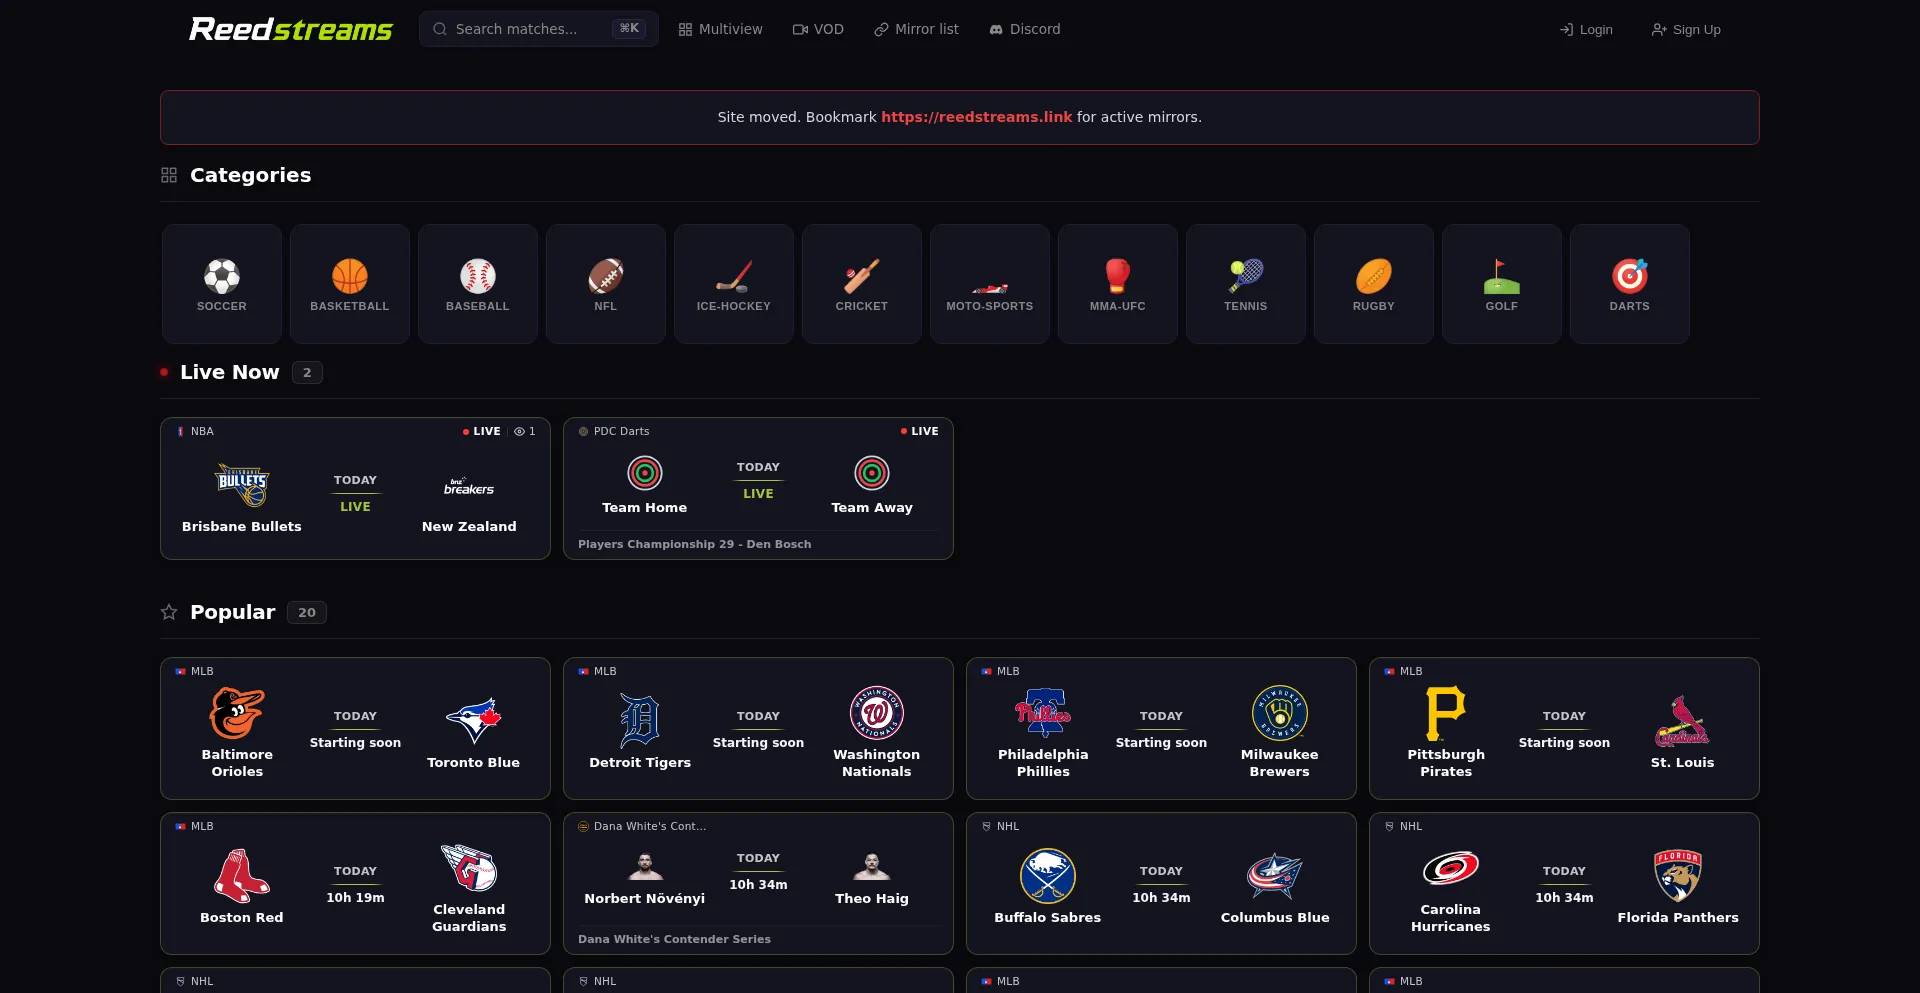Screen dimensions: 1920x993
Task: Click the Popular count badge 20
Action: coord(307,612)
